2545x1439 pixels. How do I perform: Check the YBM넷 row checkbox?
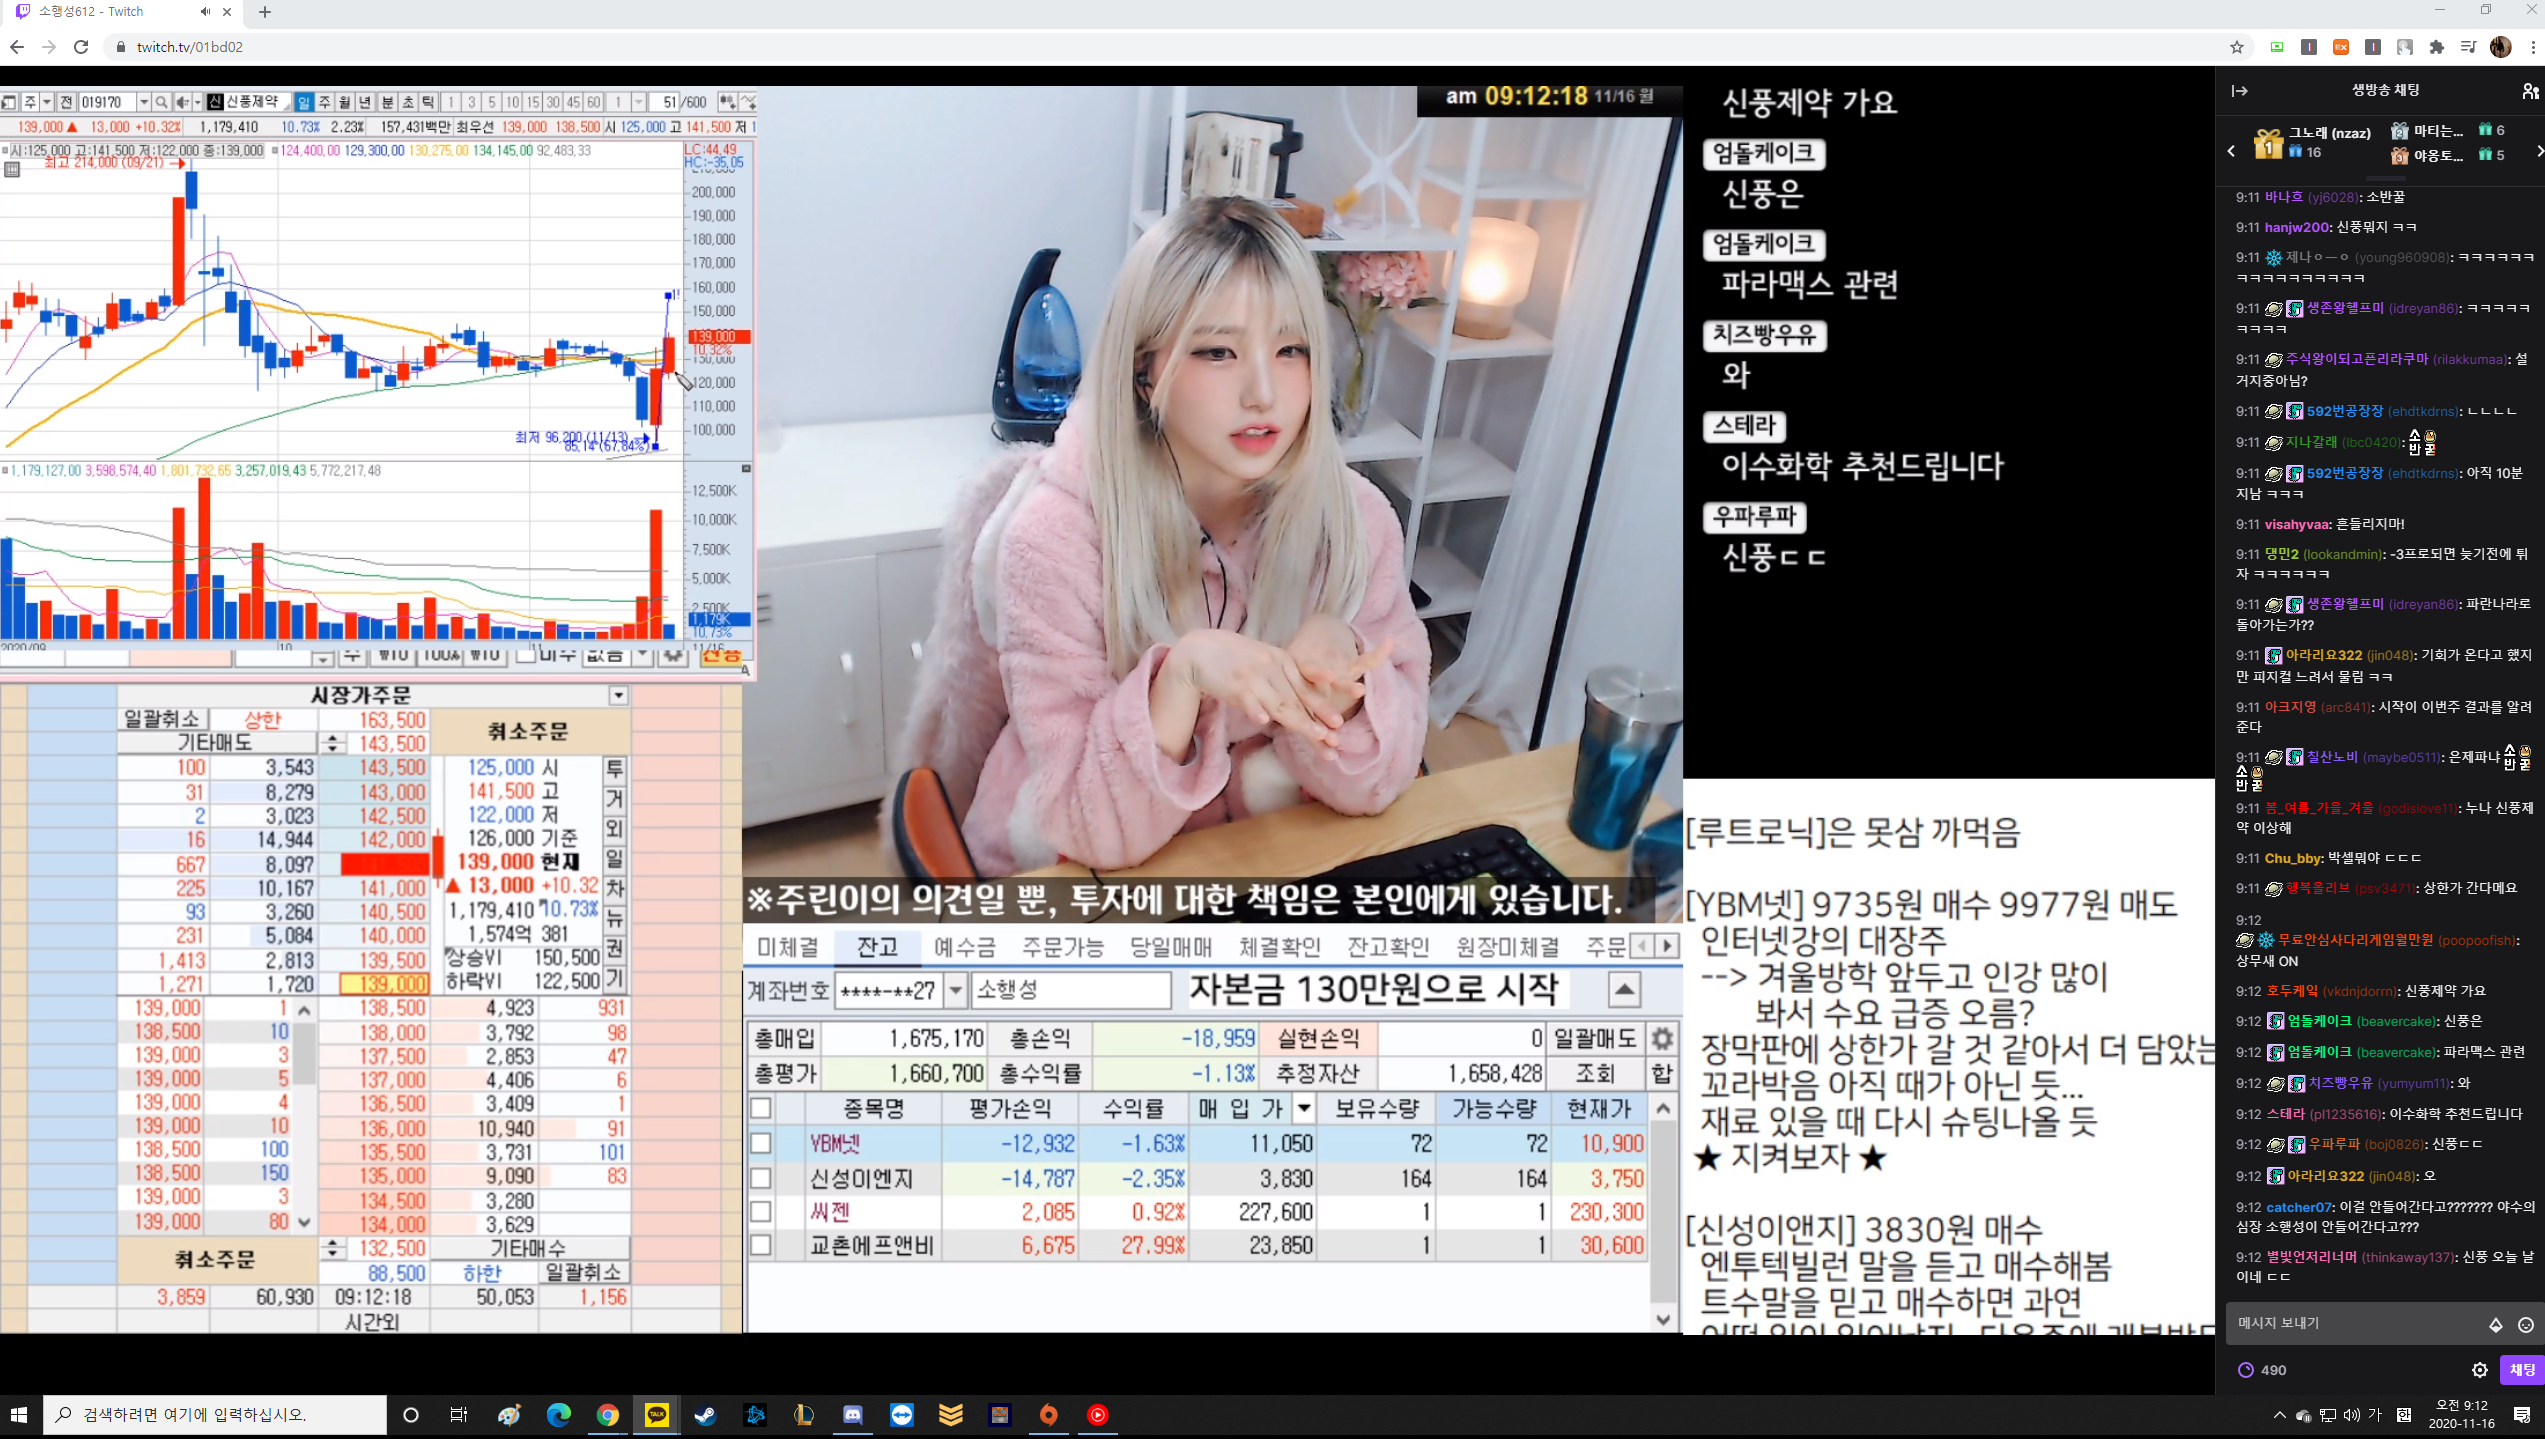click(761, 1143)
